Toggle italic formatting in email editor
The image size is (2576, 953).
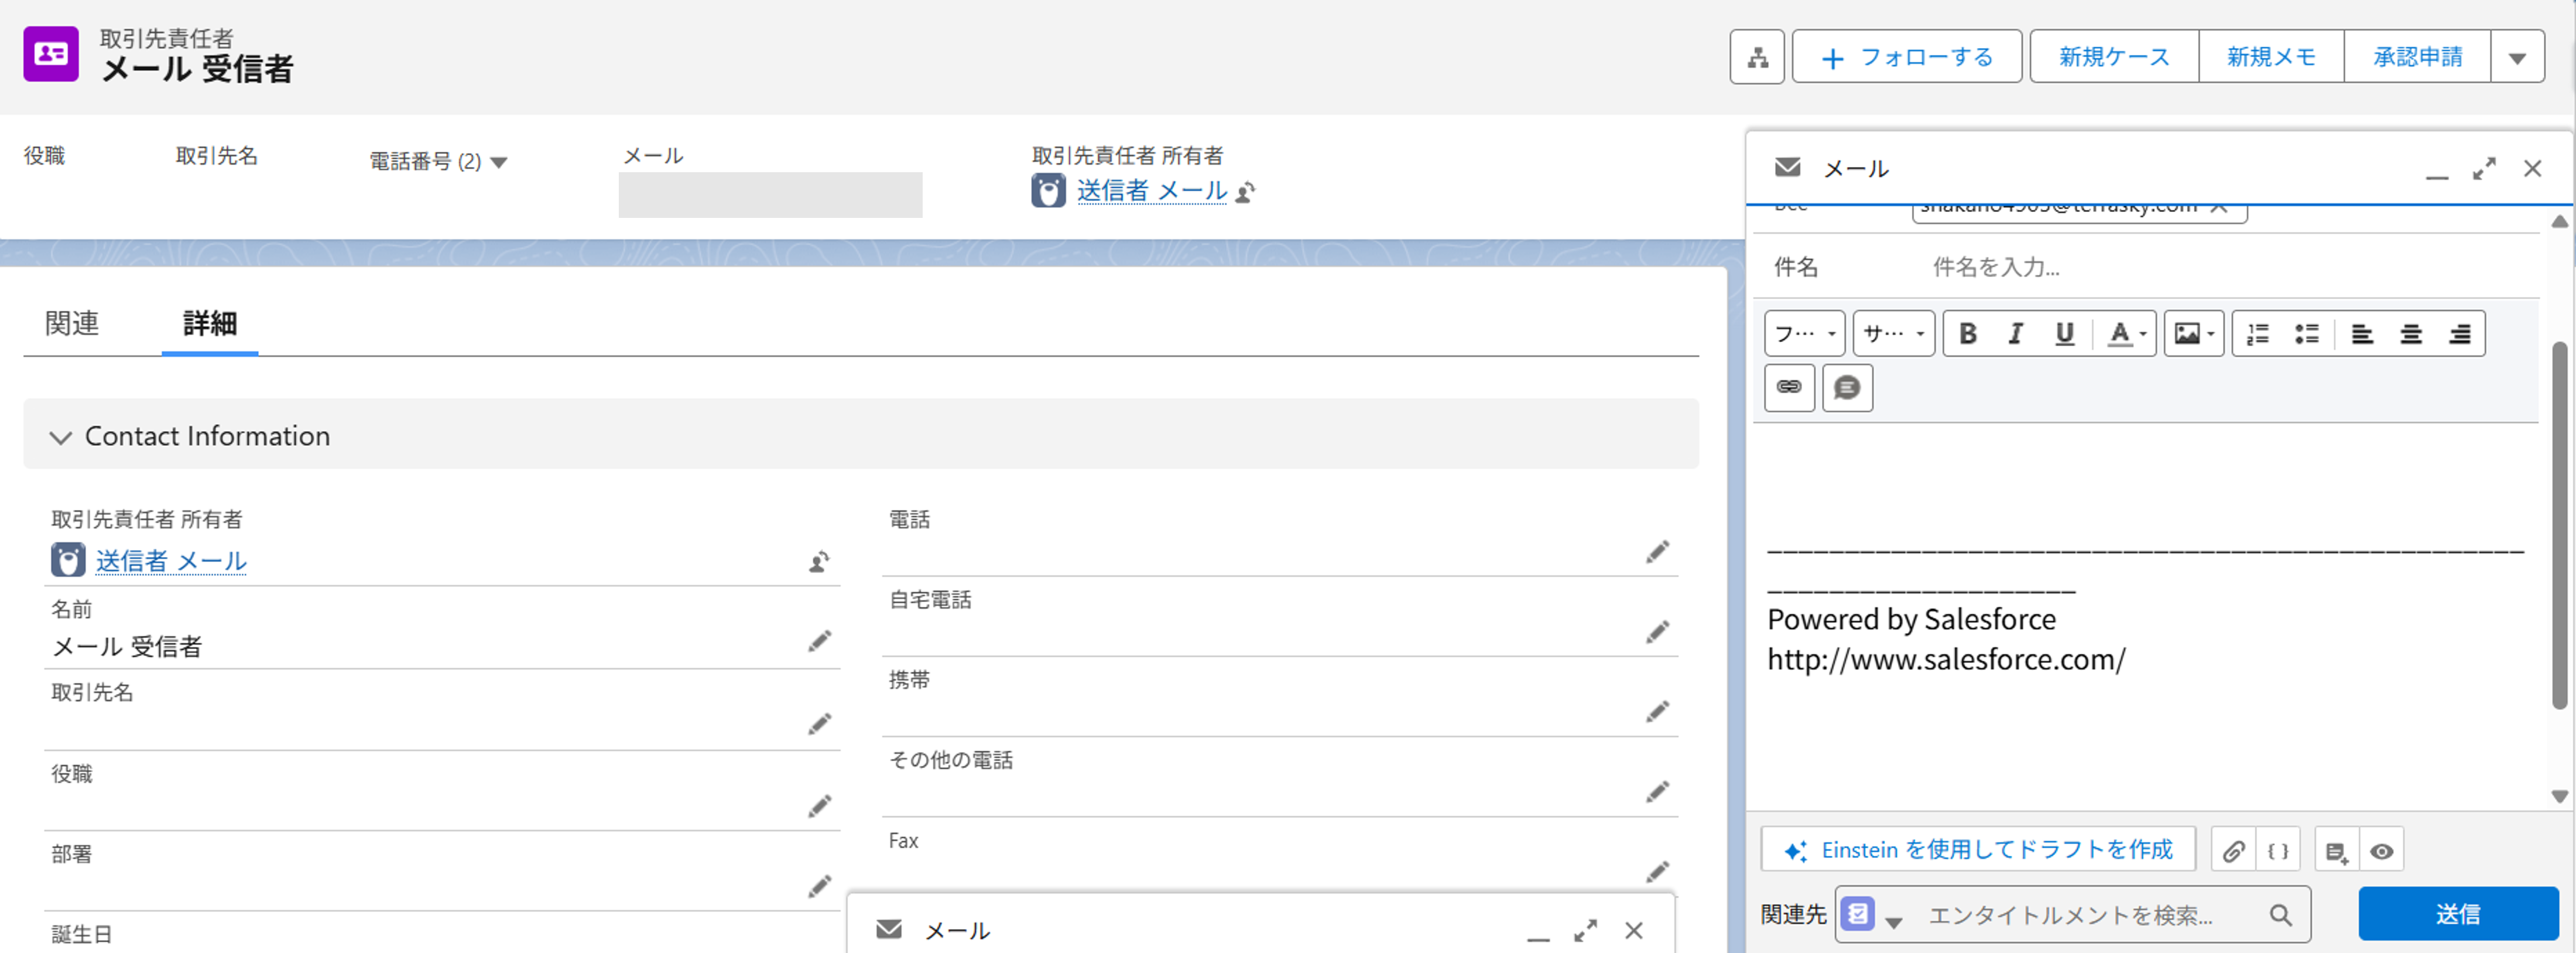[x=2015, y=334]
